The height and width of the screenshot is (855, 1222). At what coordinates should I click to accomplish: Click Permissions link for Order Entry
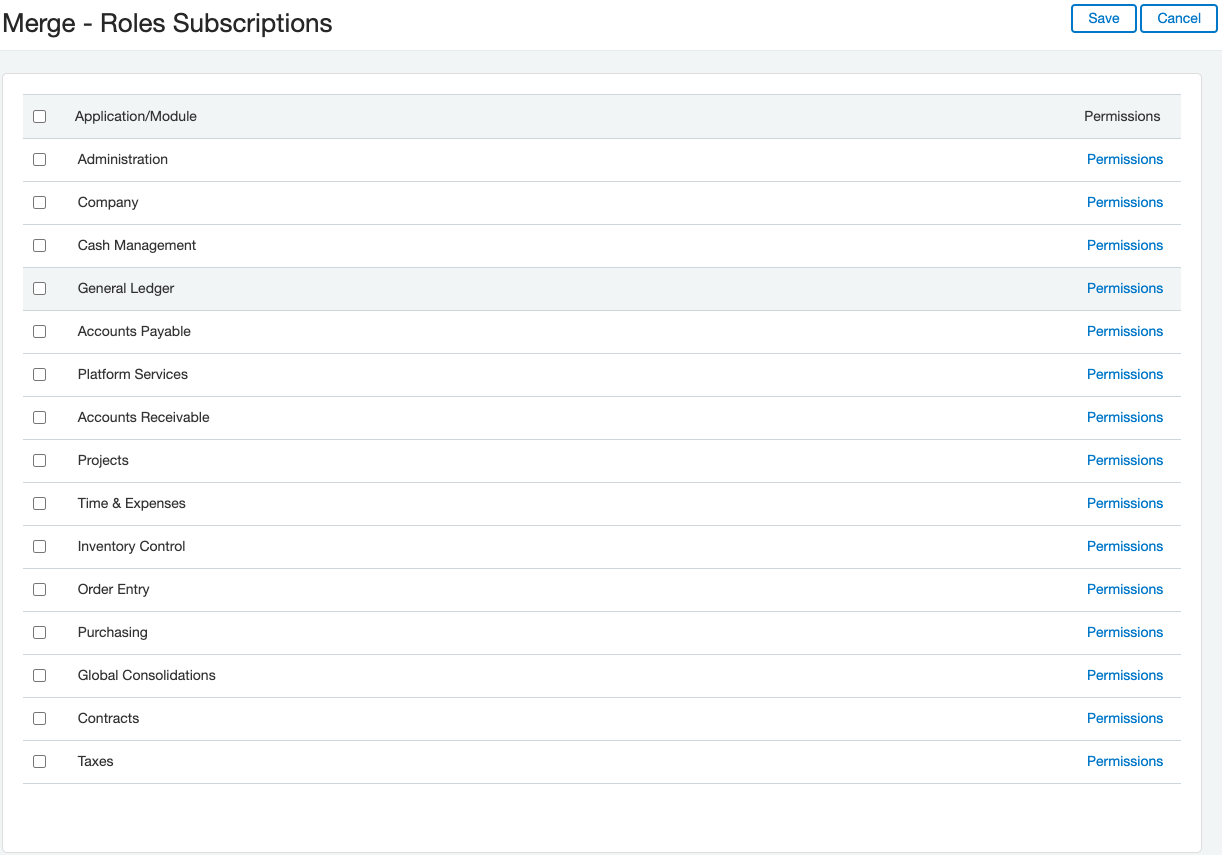pyautogui.click(x=1124, y=590)
